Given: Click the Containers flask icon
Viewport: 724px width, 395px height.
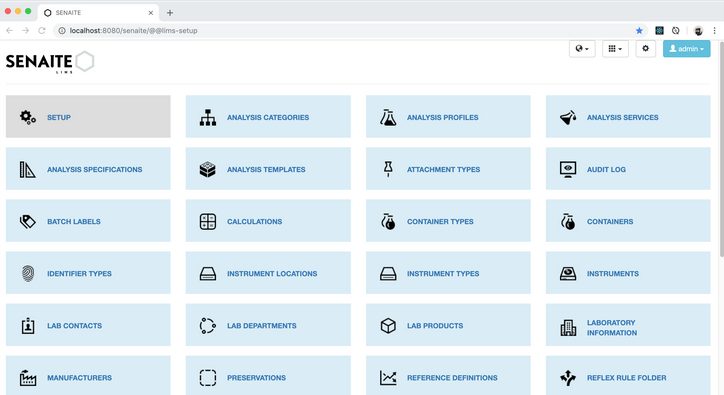Looking at the screenshot, I should 568,222.
